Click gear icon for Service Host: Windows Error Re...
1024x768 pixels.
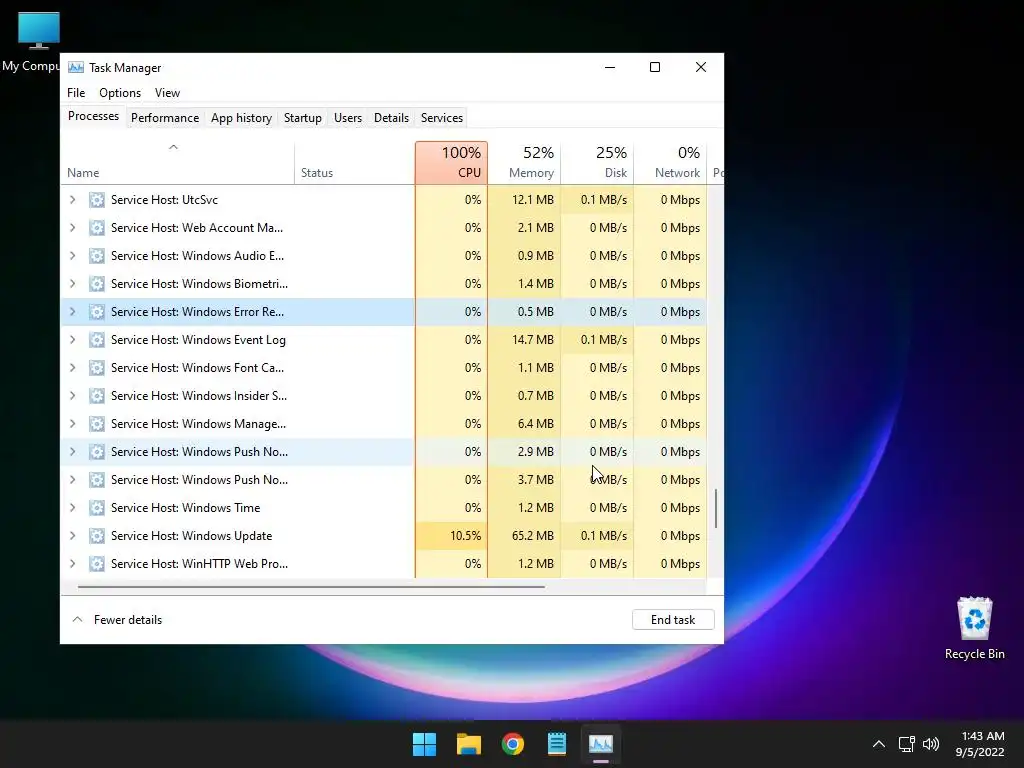[x=97, y=312]
